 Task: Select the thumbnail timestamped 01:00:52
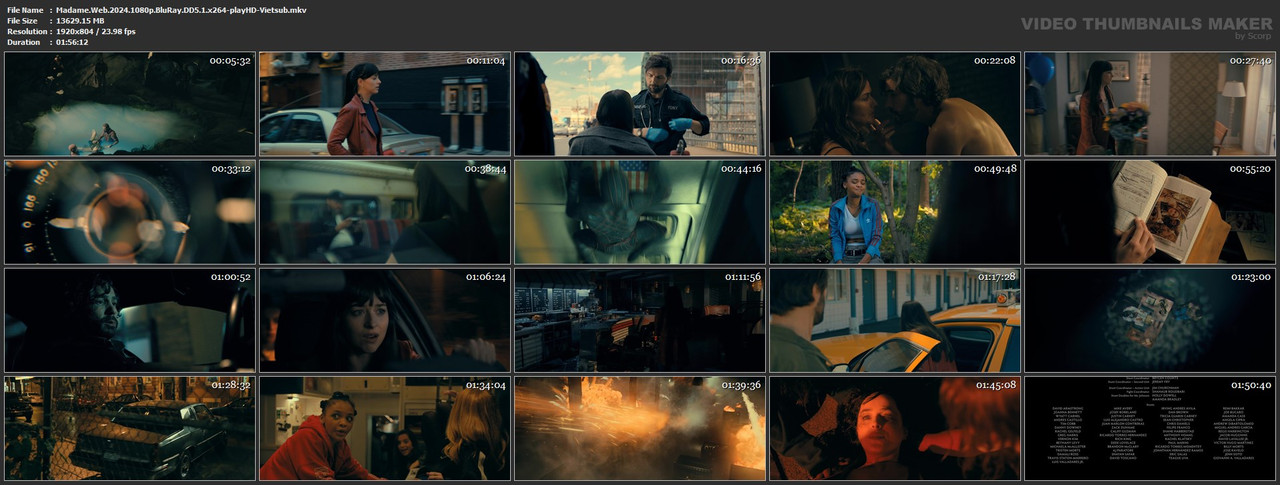click(x=130, y=320)
